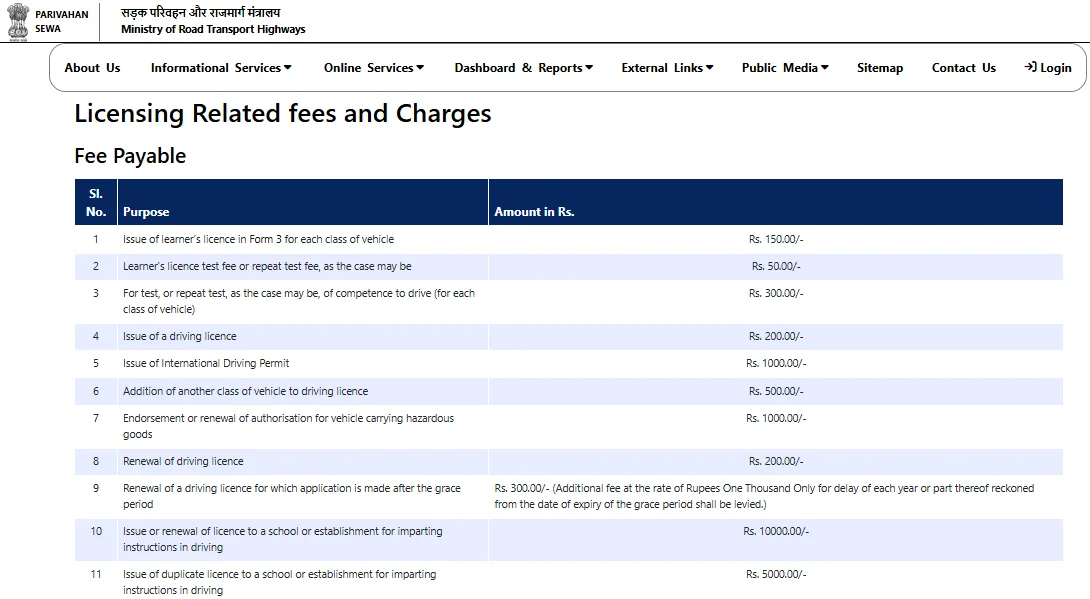Expand the Dashboard & Reports dropdown
This screenshot has width=1090, height=599.
tap(524, 68)
